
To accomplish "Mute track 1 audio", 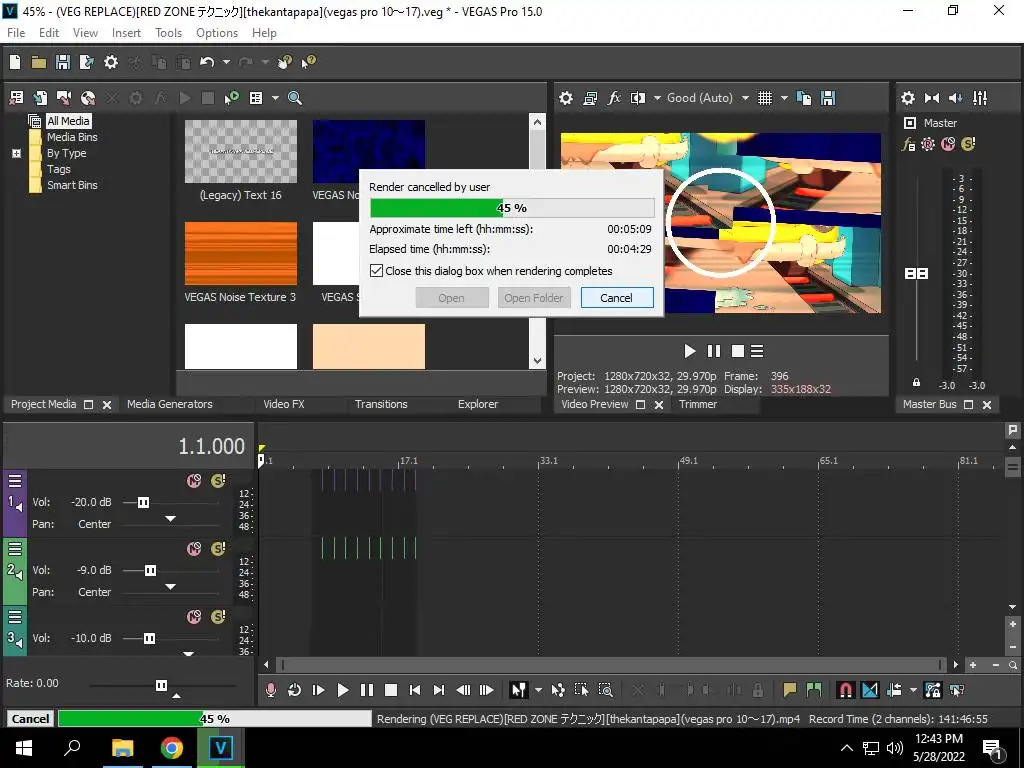I will click(194, 481).
